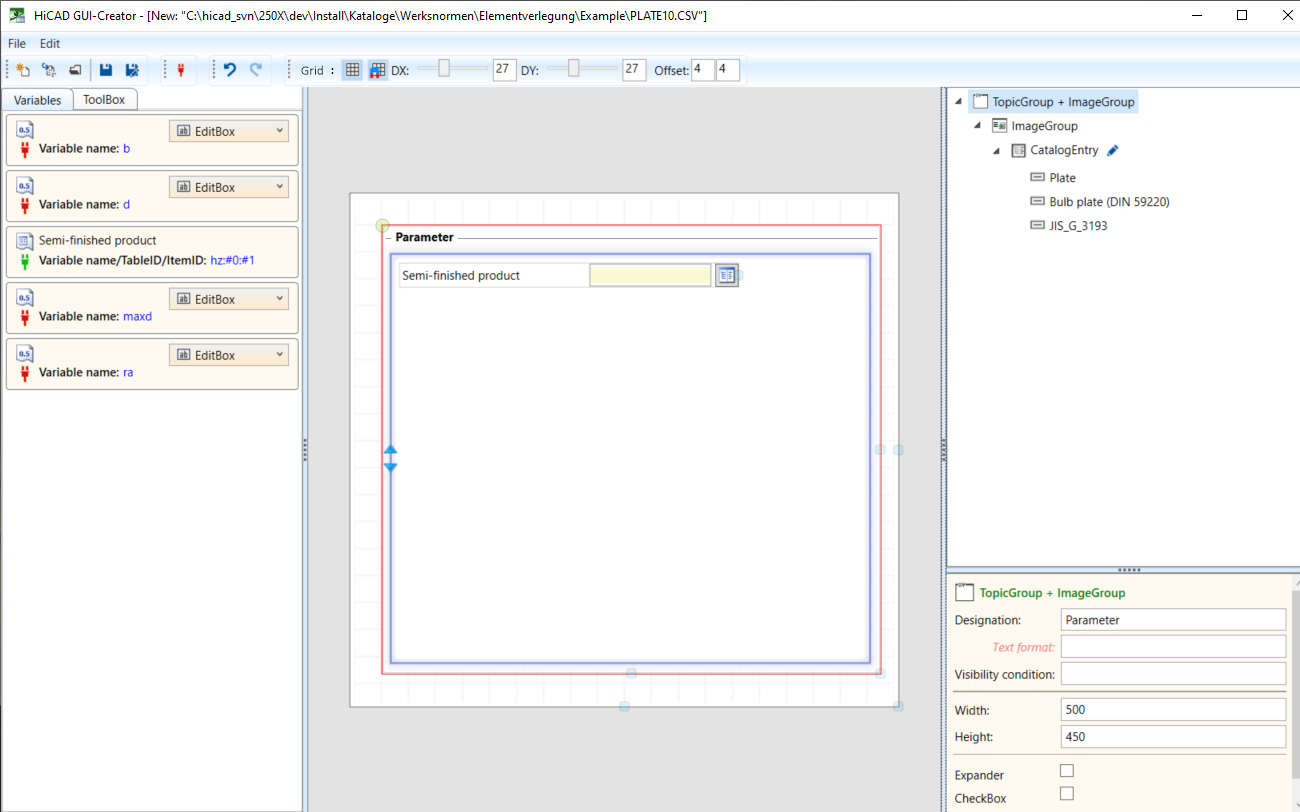Toggle the grid display button
Screen dimensions: 1300x812
(x=352, y=70)
